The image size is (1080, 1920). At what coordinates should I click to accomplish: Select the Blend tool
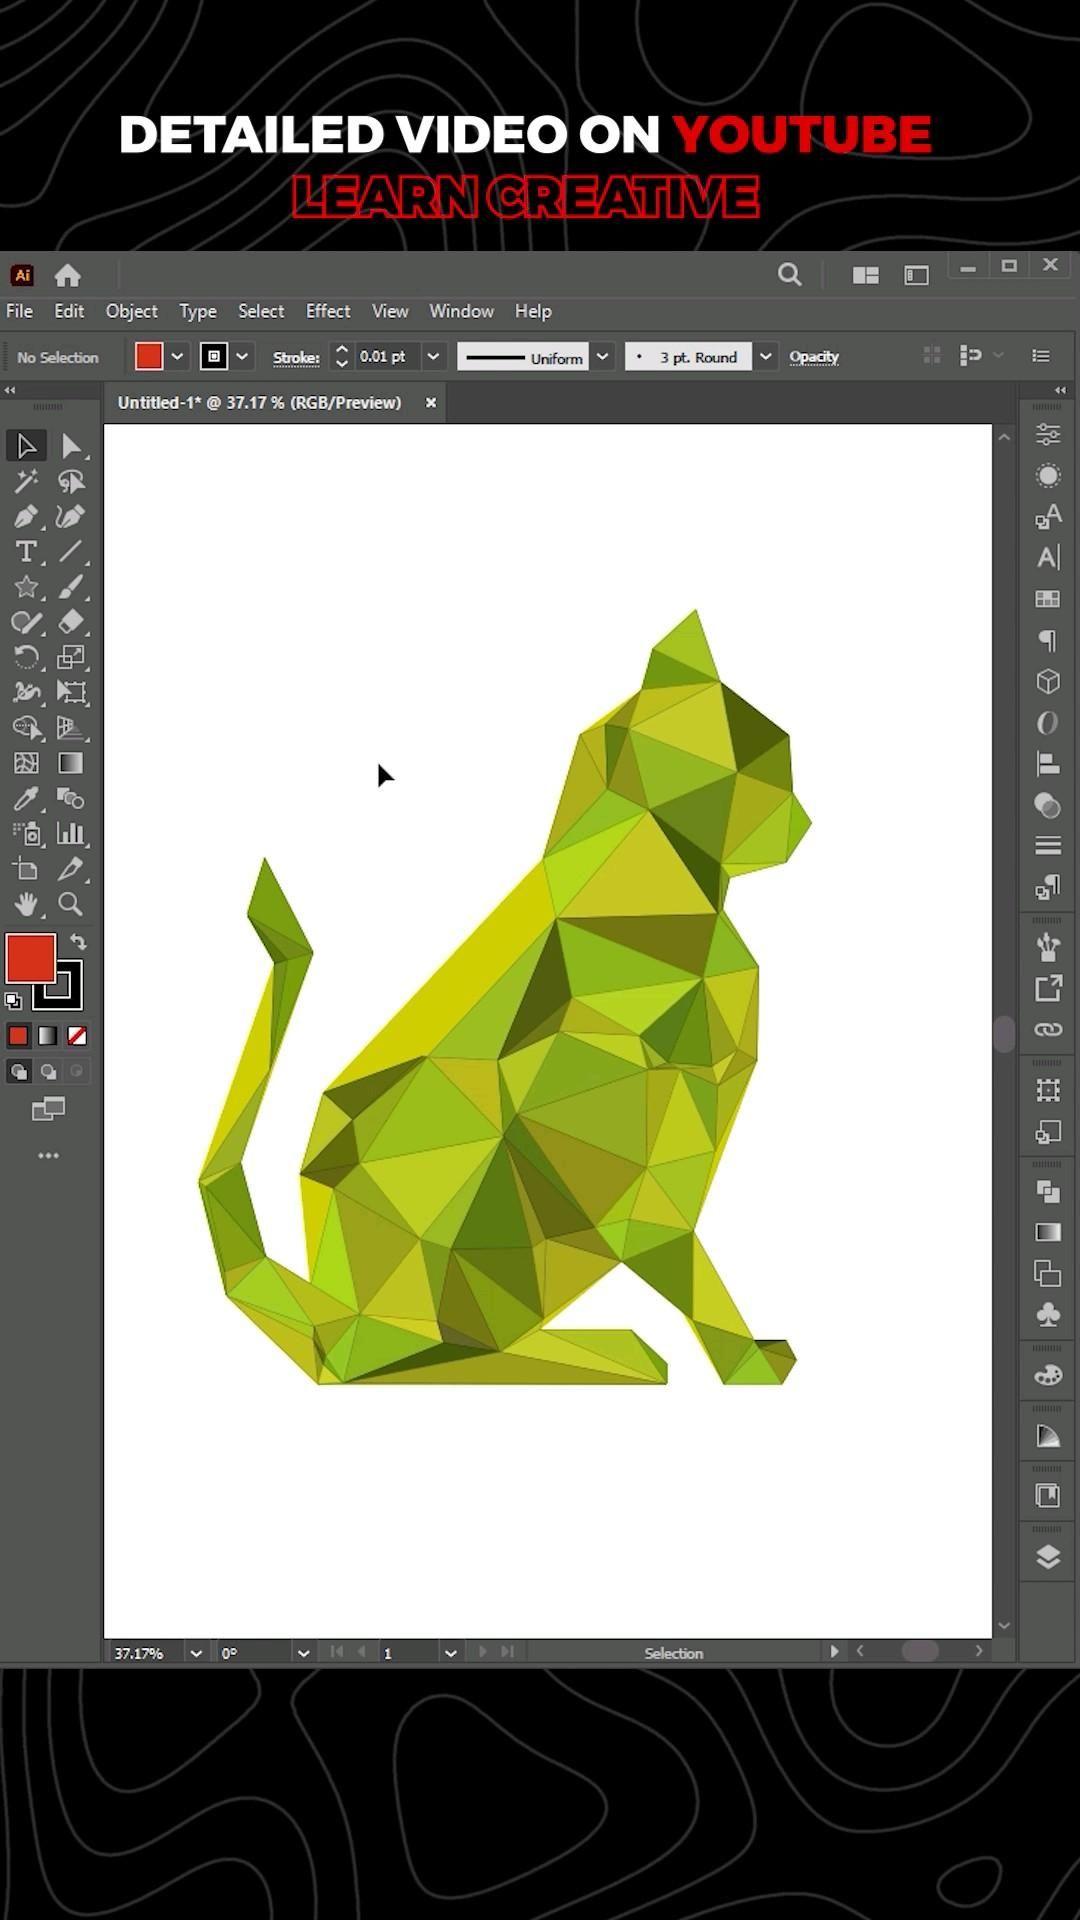point(71,798)
